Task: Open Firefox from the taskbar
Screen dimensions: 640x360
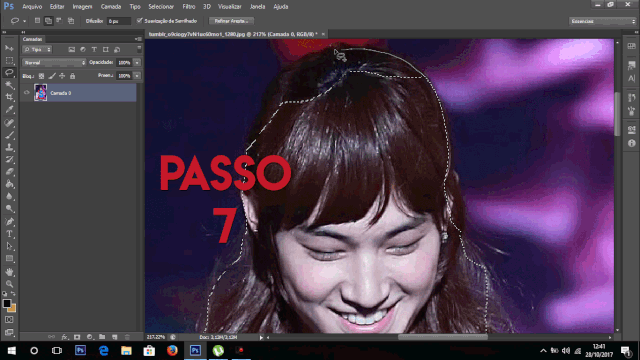Action: (x=172, y=351)
